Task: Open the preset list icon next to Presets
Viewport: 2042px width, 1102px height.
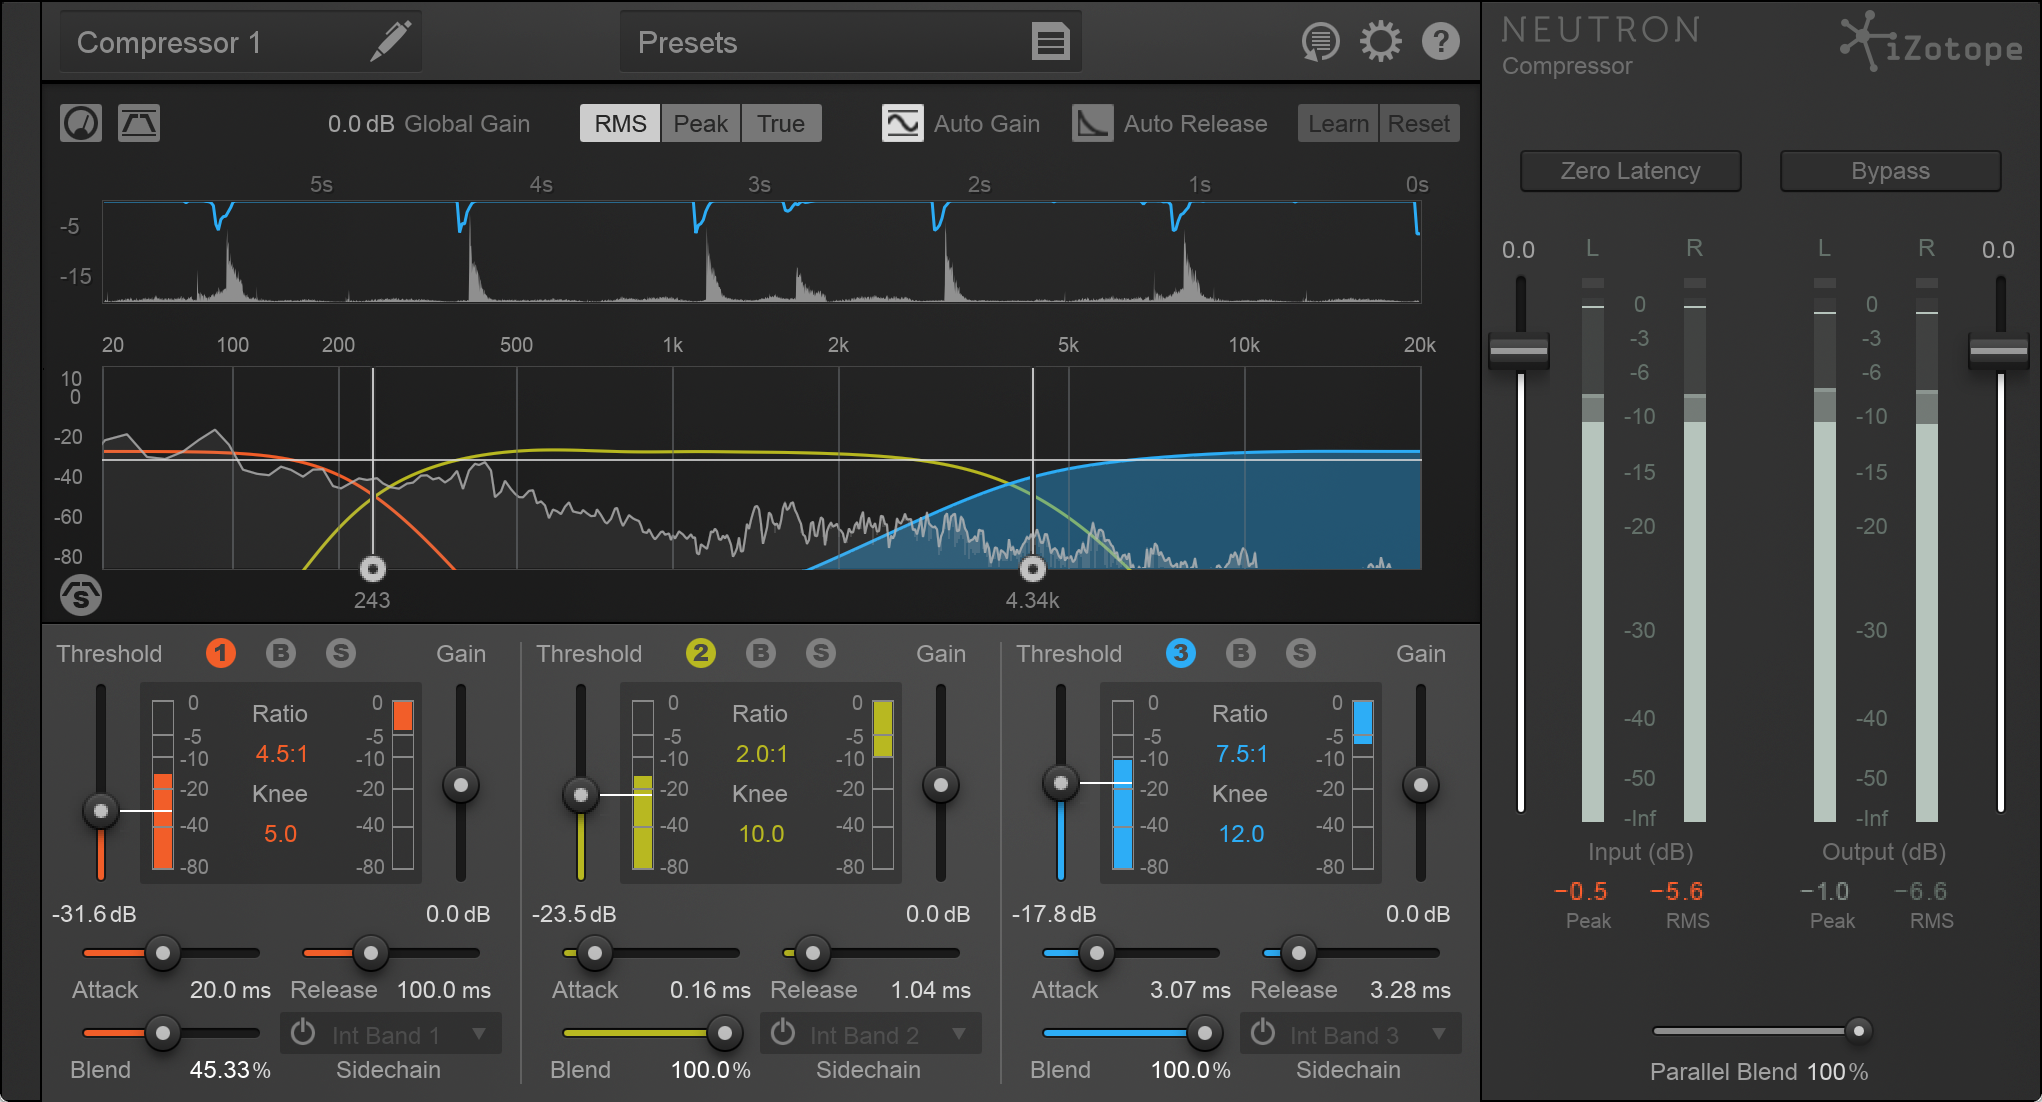Action: pyautogui.click(x=1050, y=41)
